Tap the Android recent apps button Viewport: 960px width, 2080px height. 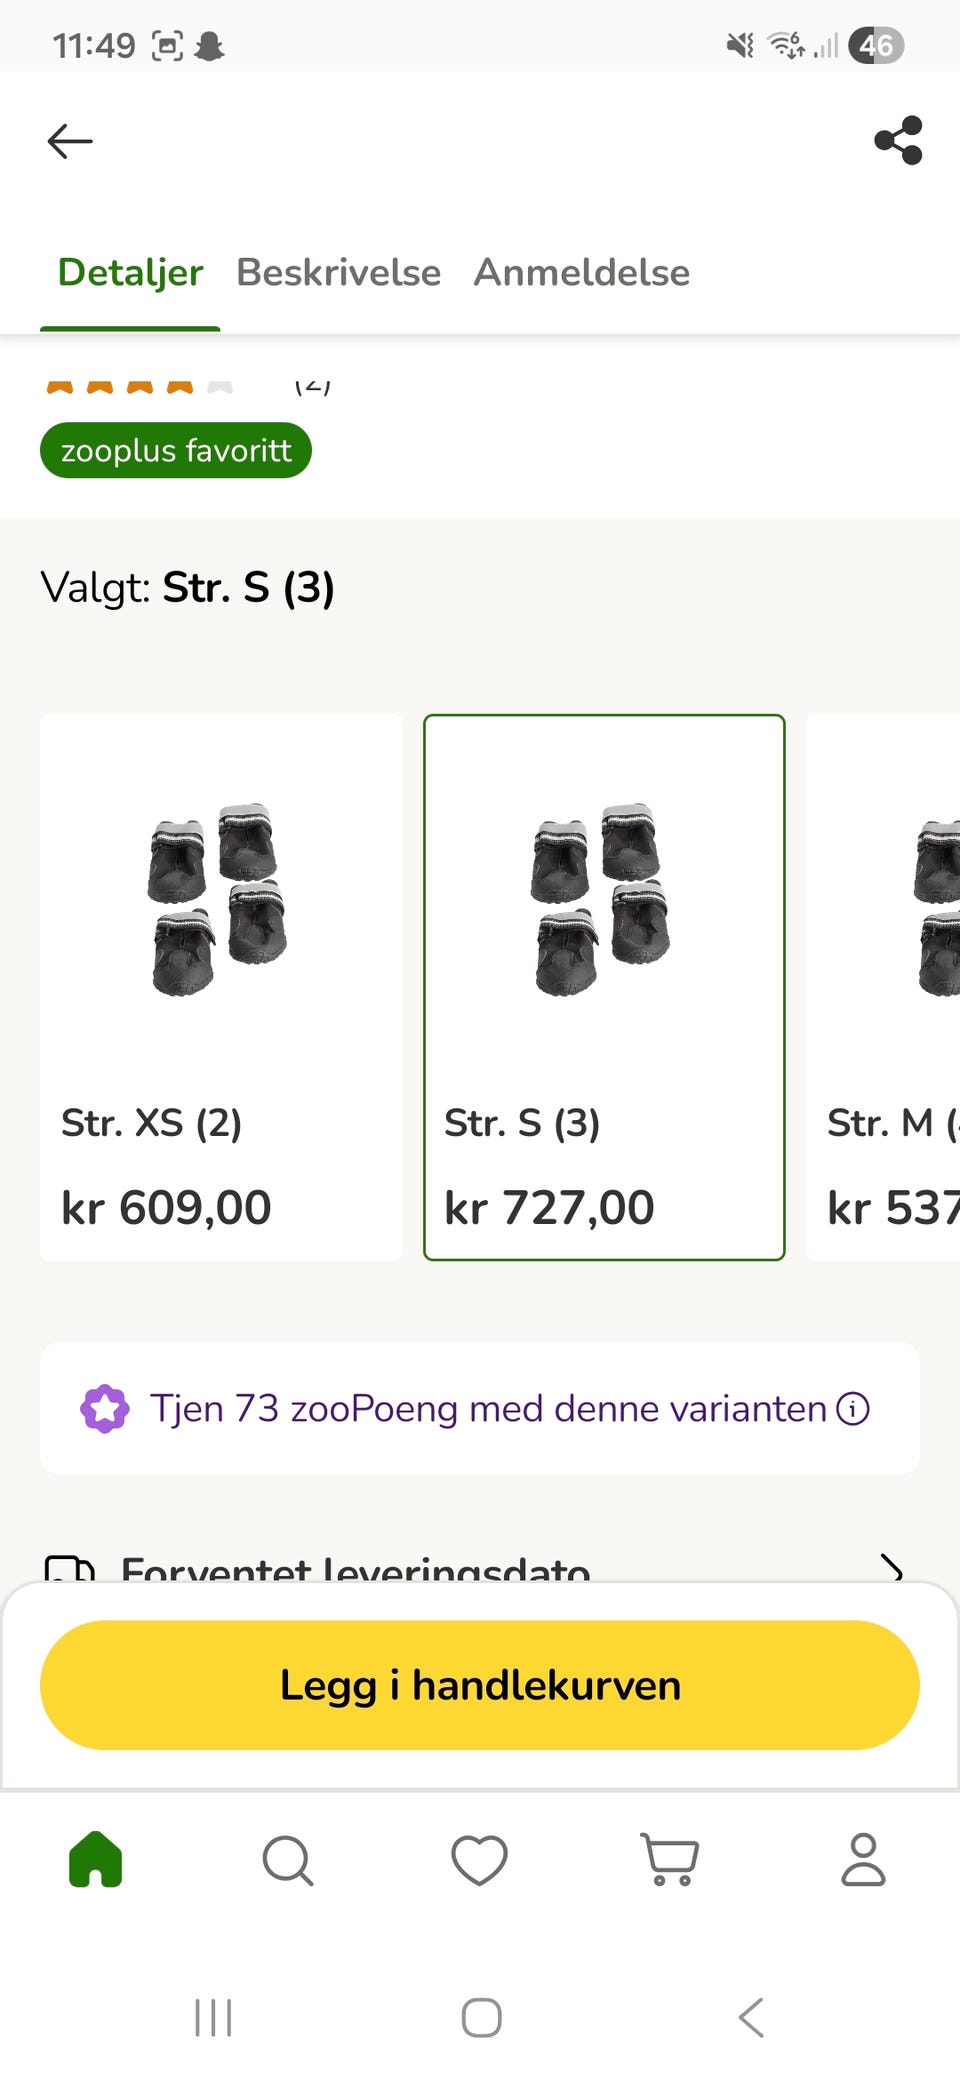213,2017
